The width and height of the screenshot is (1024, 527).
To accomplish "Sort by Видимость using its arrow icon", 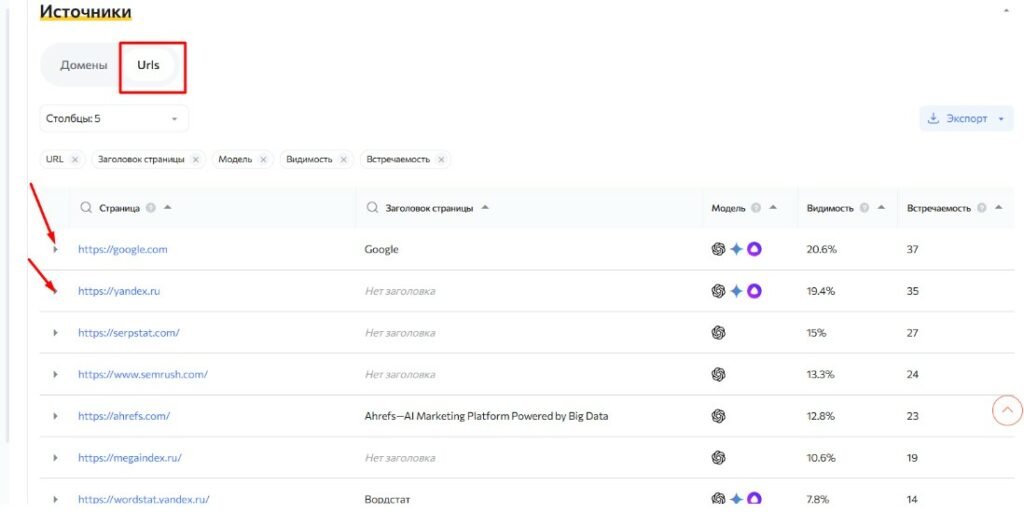I will [x=881, y=208].
